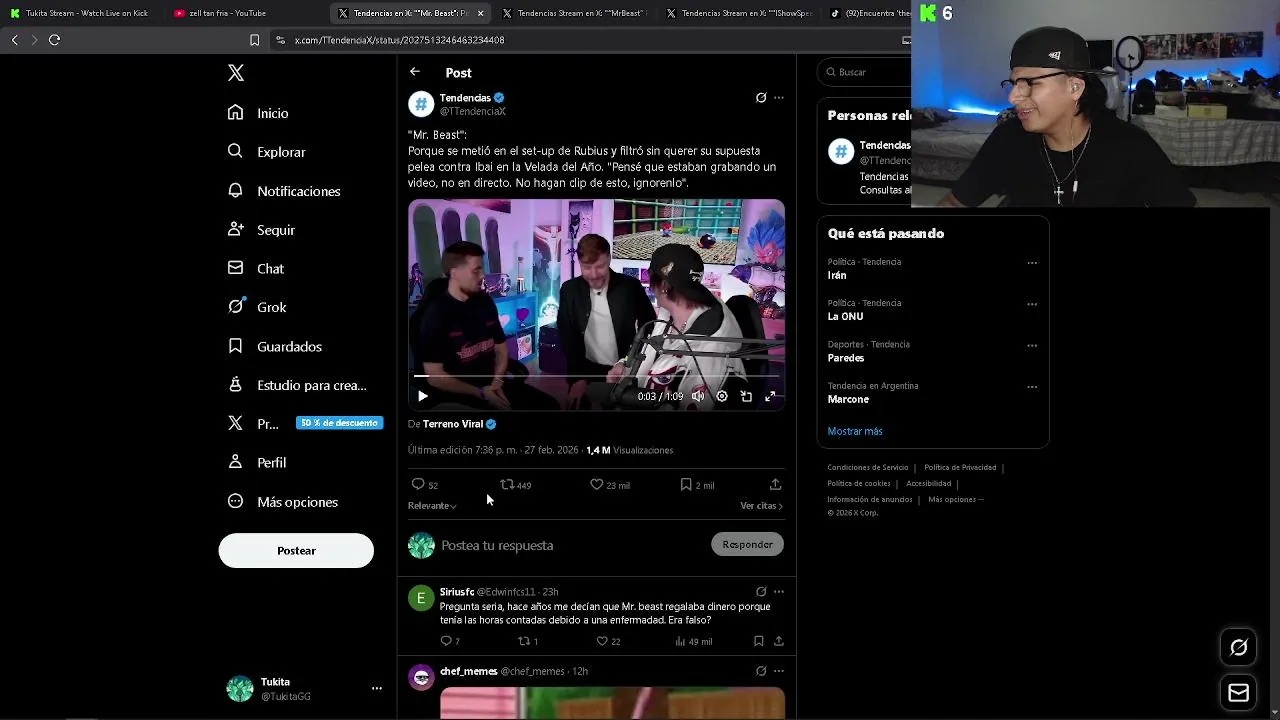This screenshot has height=720, width=1280.
Task: Close the active Tendencias browser tab
Action: [x=481, y=13]
